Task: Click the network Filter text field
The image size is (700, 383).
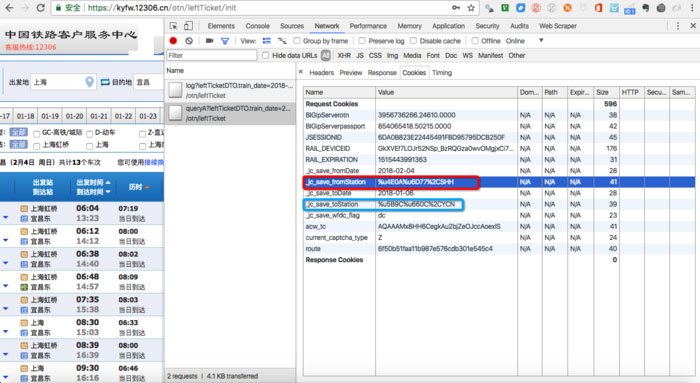Action: pyautogui.click(x=212, y=55)
